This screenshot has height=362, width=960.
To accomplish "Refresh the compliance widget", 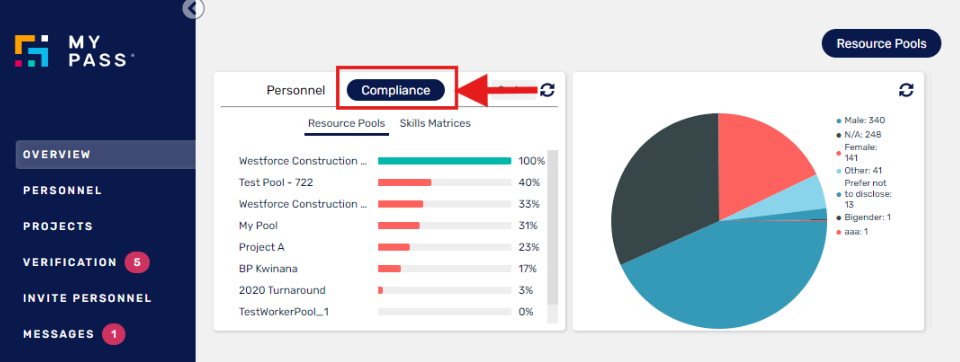I will [547, 90].
